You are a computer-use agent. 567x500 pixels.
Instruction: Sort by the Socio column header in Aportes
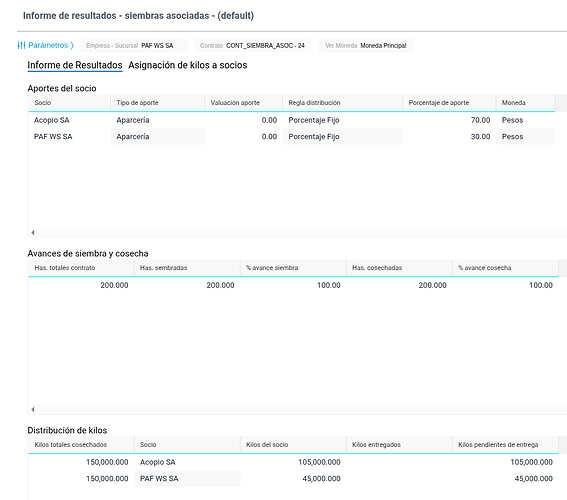click(x=69, y=103)
